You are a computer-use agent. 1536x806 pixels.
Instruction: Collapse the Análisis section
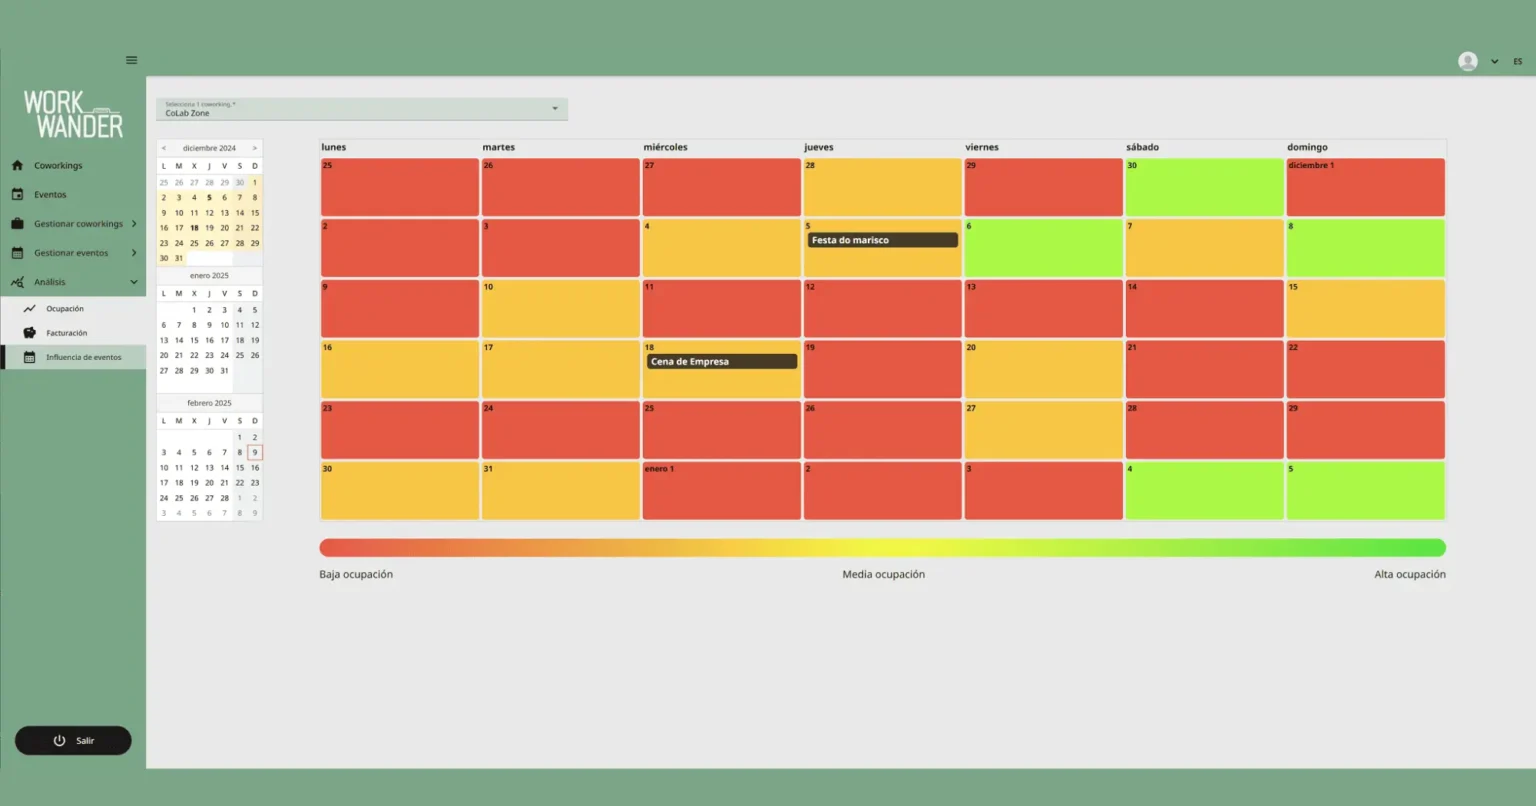133,281
